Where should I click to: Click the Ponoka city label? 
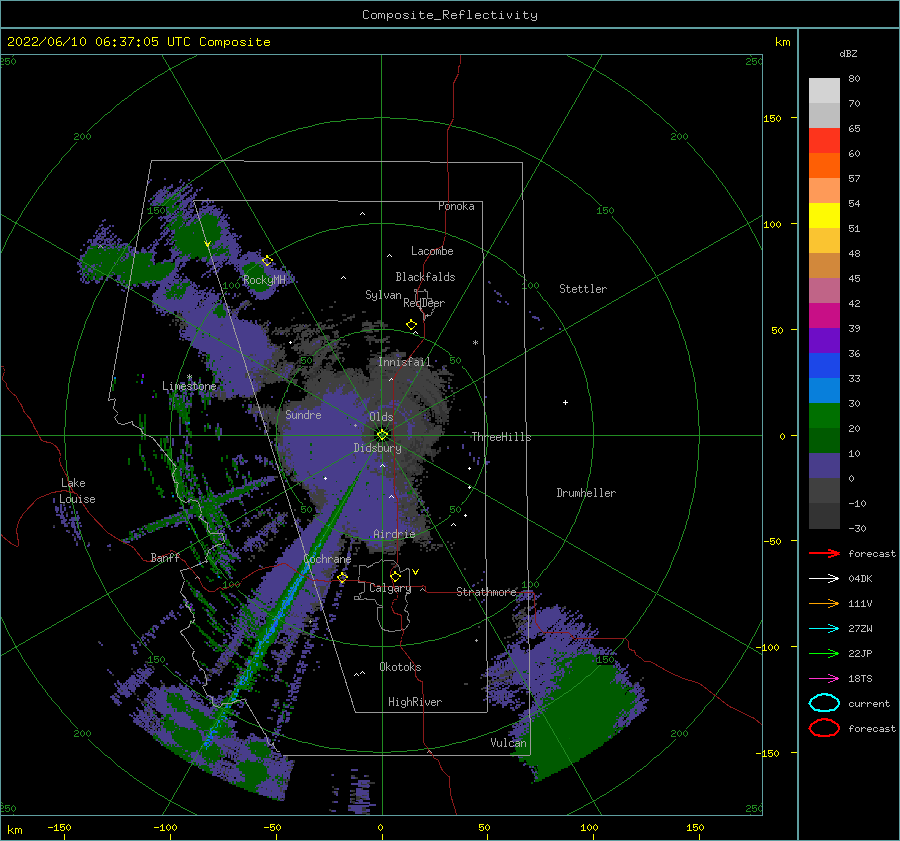(x=456, y=206)
